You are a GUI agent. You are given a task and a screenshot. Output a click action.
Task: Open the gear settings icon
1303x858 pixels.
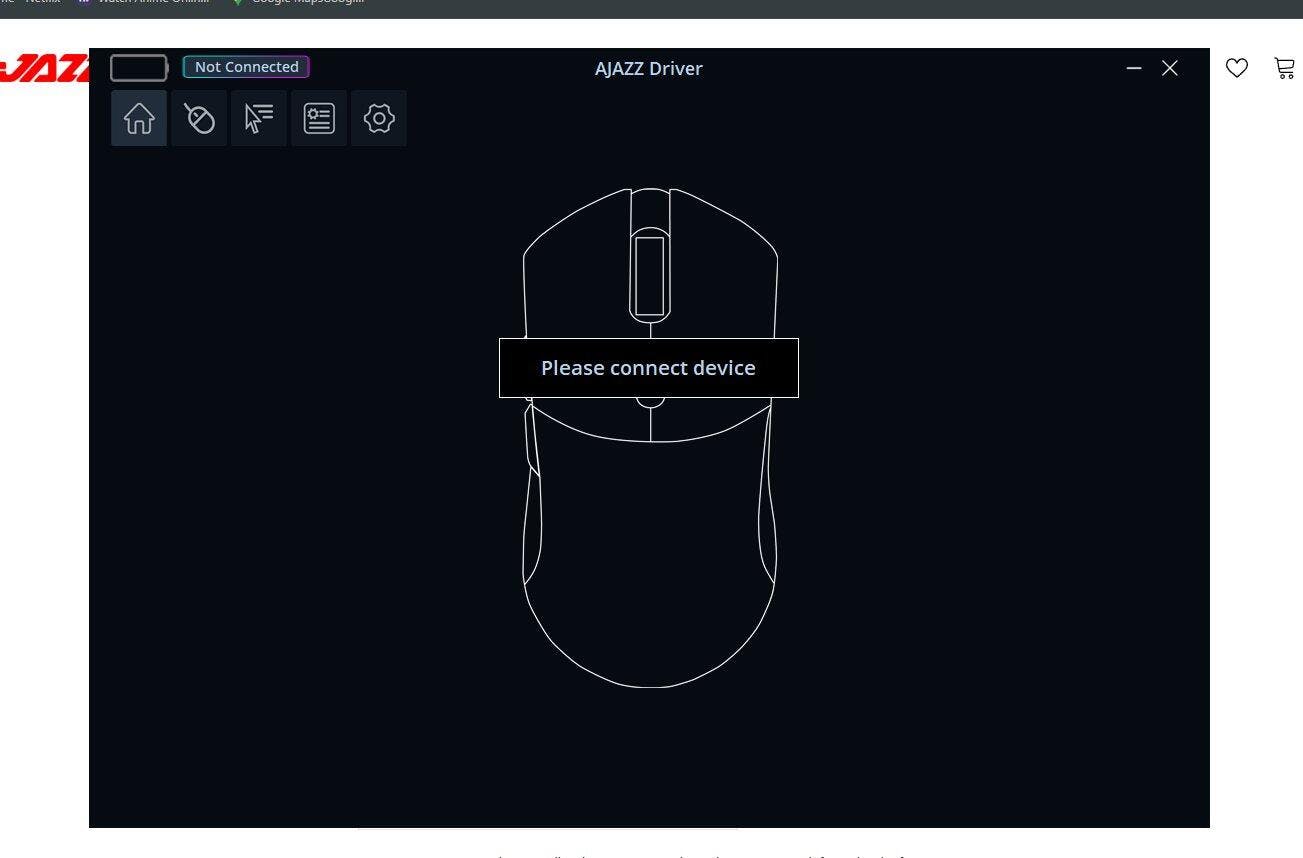pos(379,119)
